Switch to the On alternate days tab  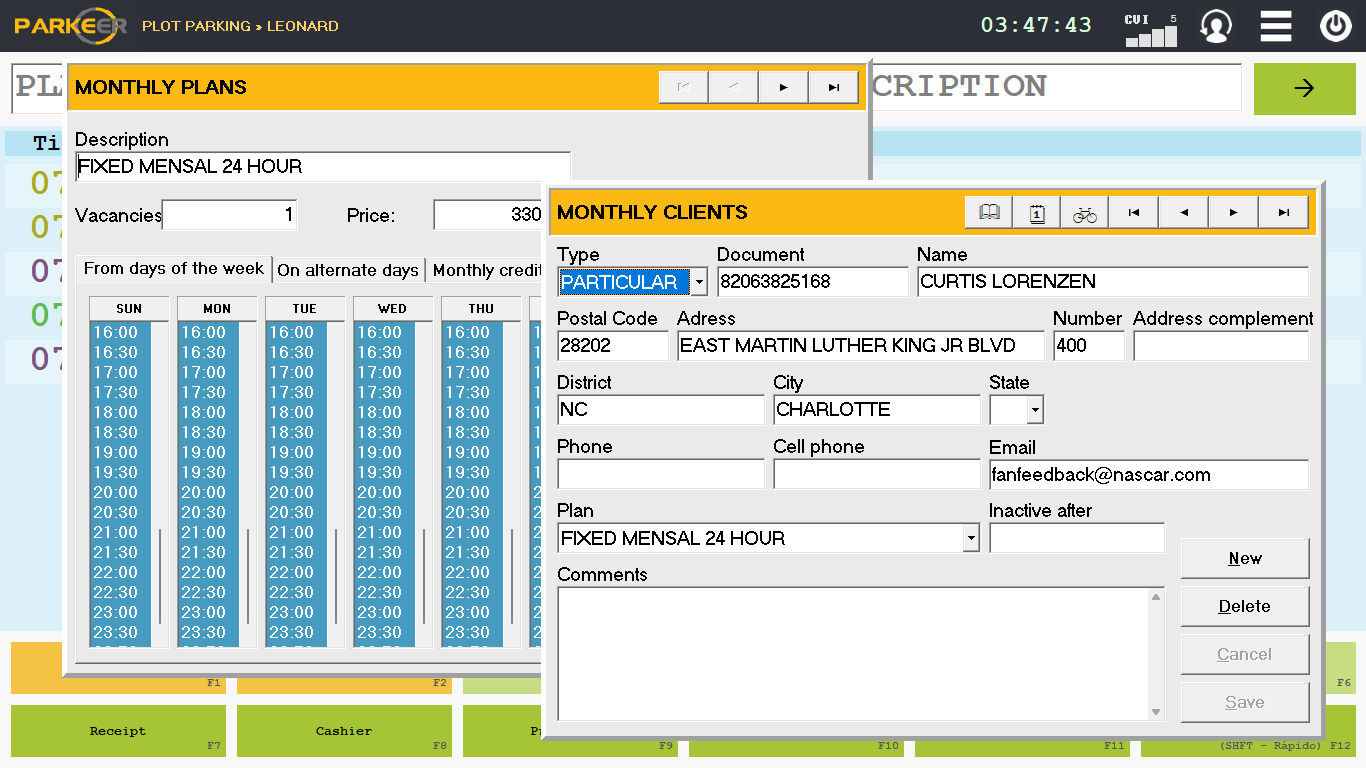coord(348,269)
